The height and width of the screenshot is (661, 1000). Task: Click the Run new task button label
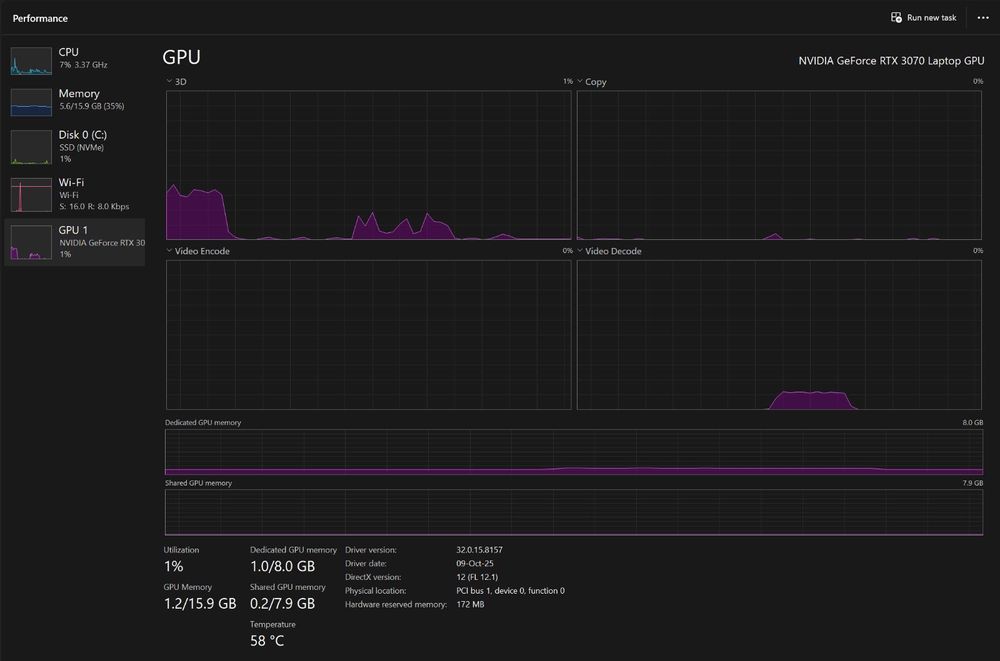click(x=931, y=18)
